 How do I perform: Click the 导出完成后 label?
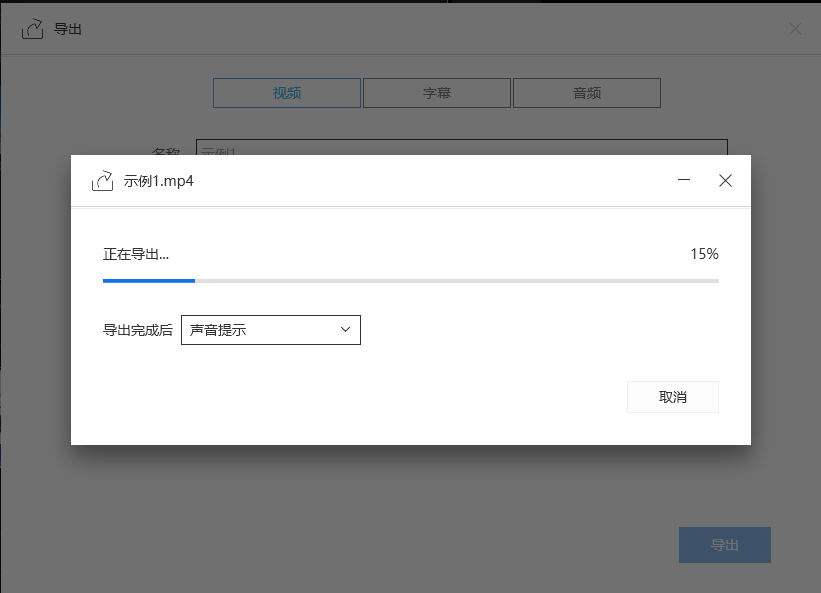(138, 330)
